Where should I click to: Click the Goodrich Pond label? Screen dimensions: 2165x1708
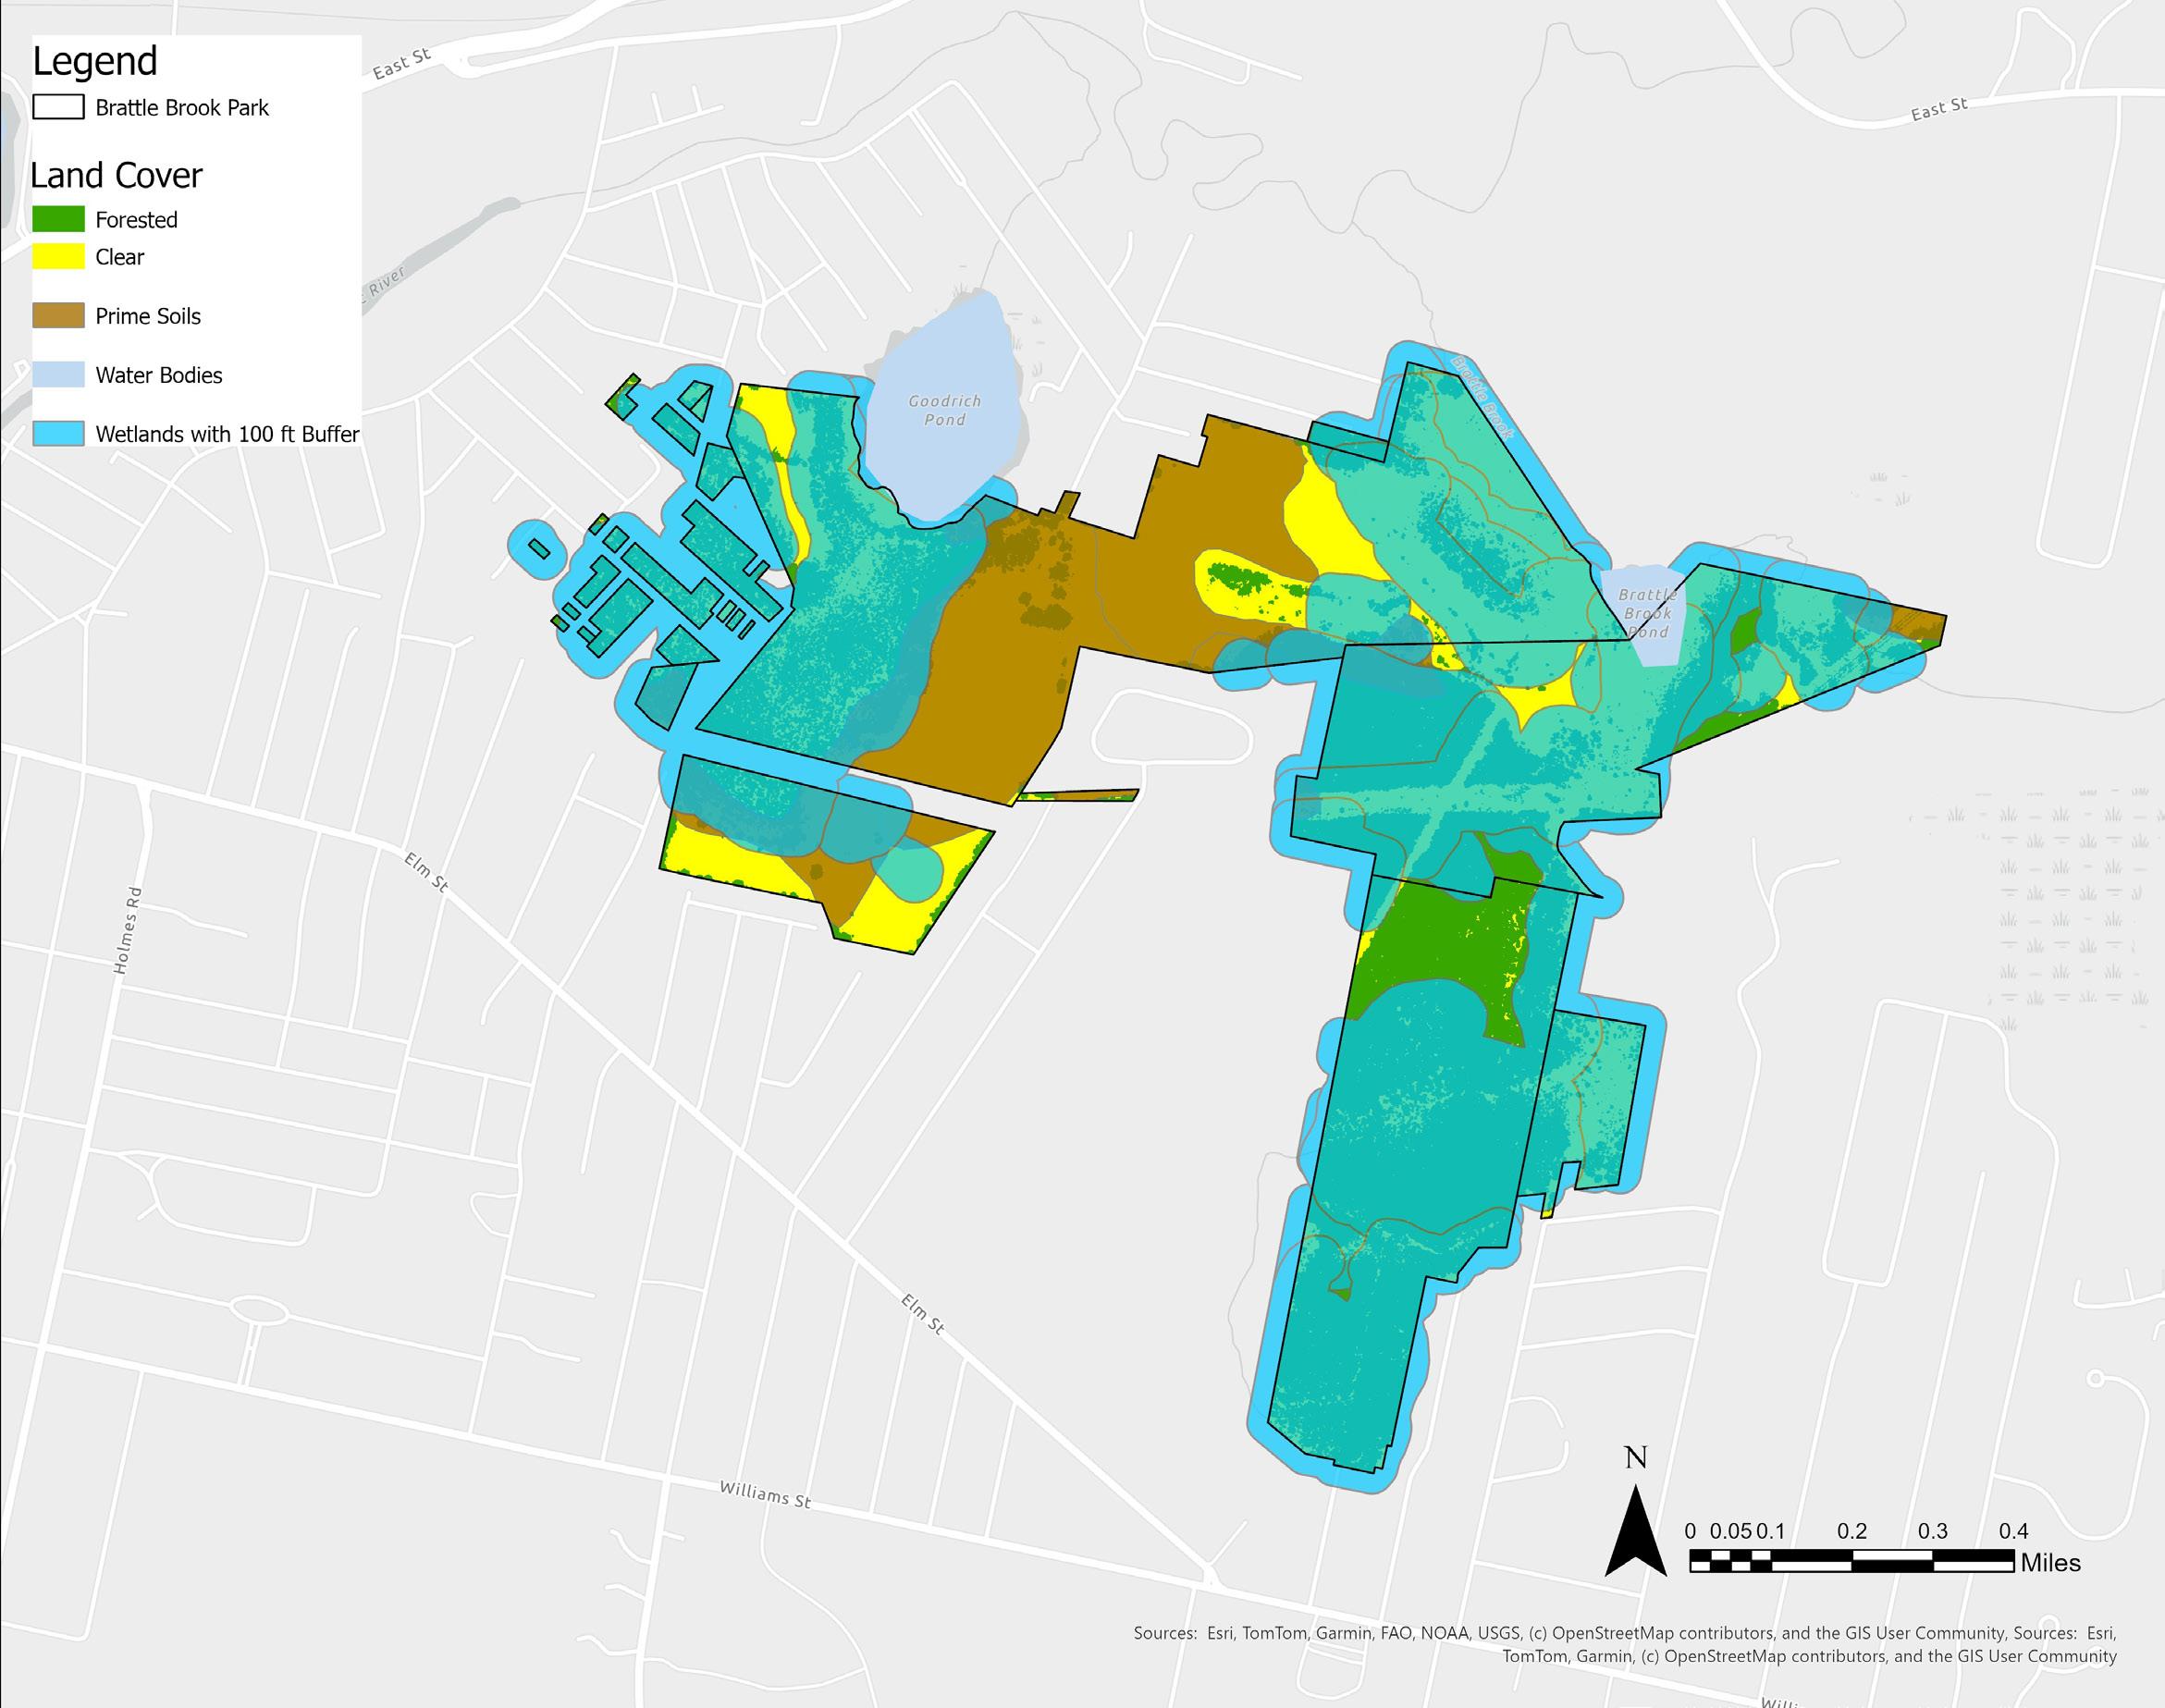click(944, 410)
